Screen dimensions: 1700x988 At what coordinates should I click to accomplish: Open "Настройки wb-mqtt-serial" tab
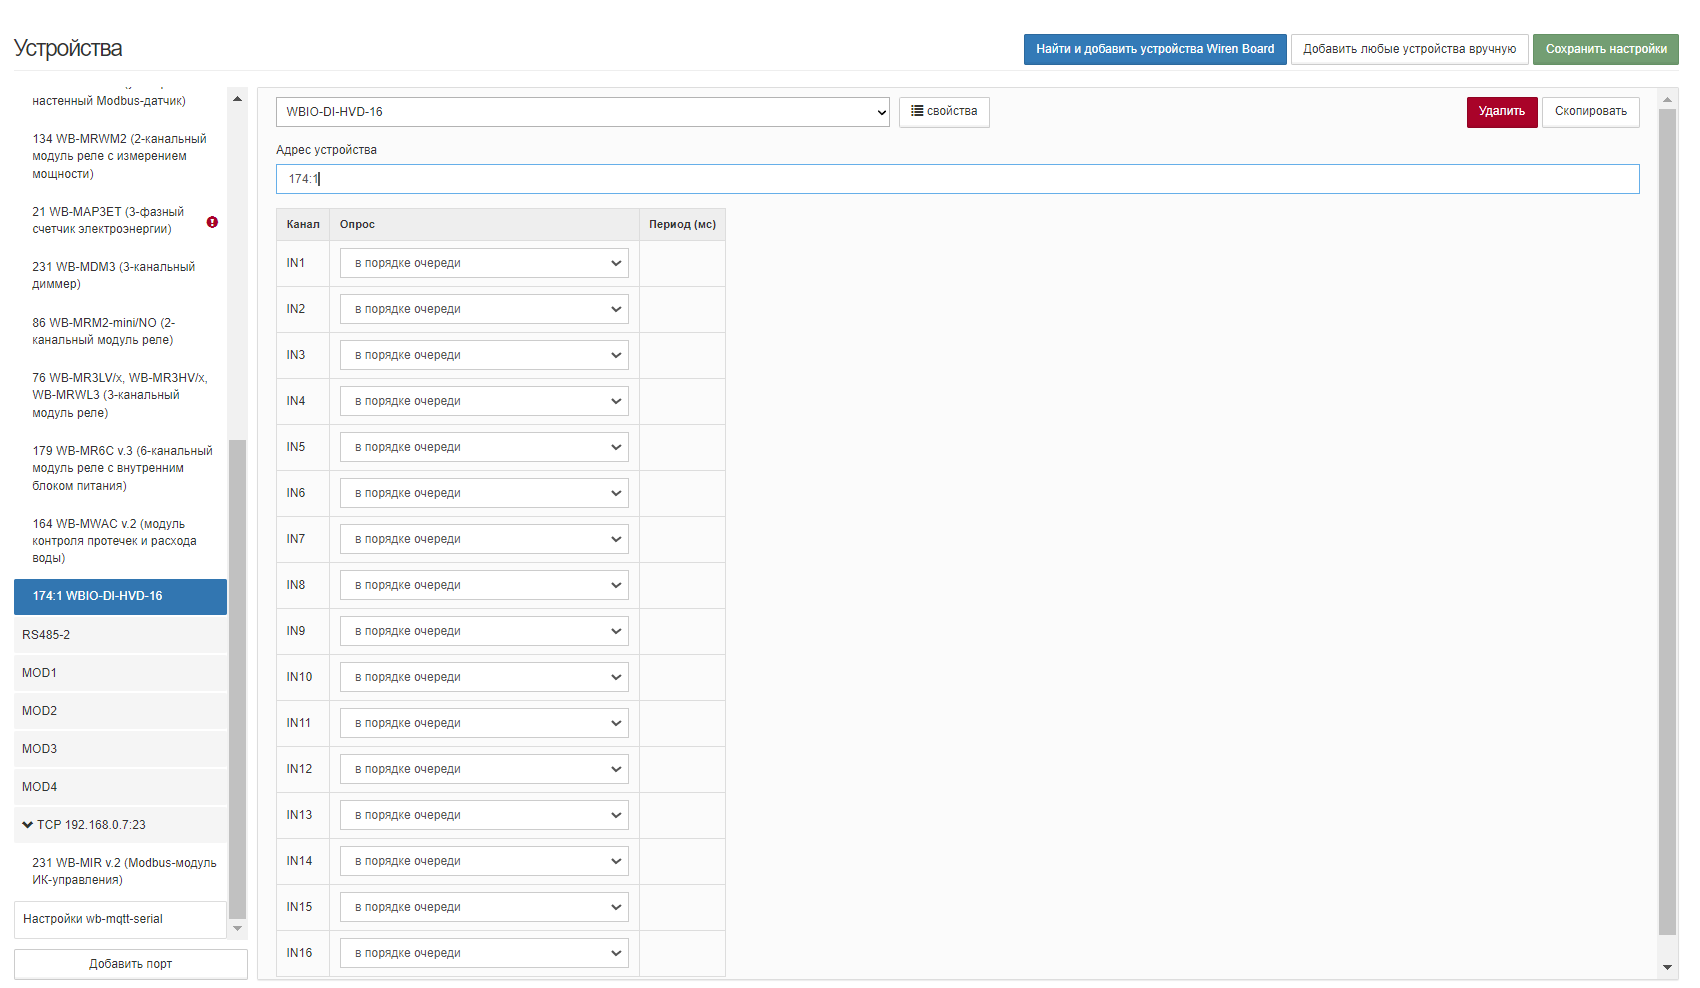(x=120, y=920)
